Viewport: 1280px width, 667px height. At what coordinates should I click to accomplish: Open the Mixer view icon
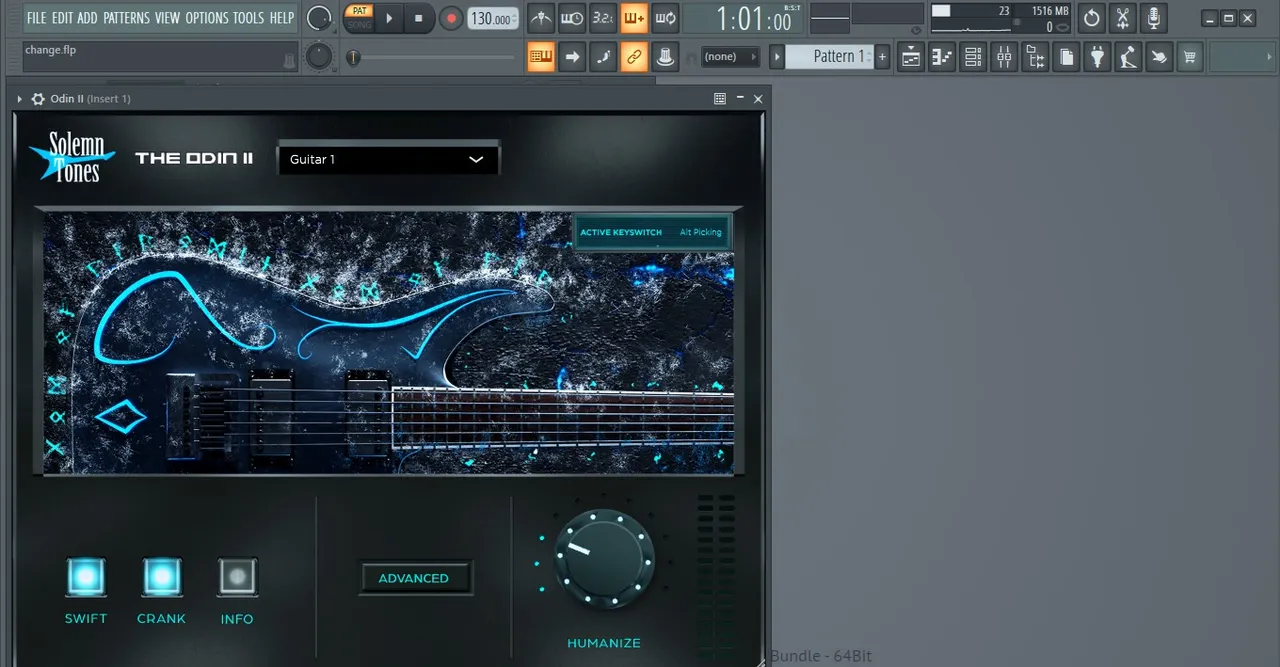tap(1003, 57)
